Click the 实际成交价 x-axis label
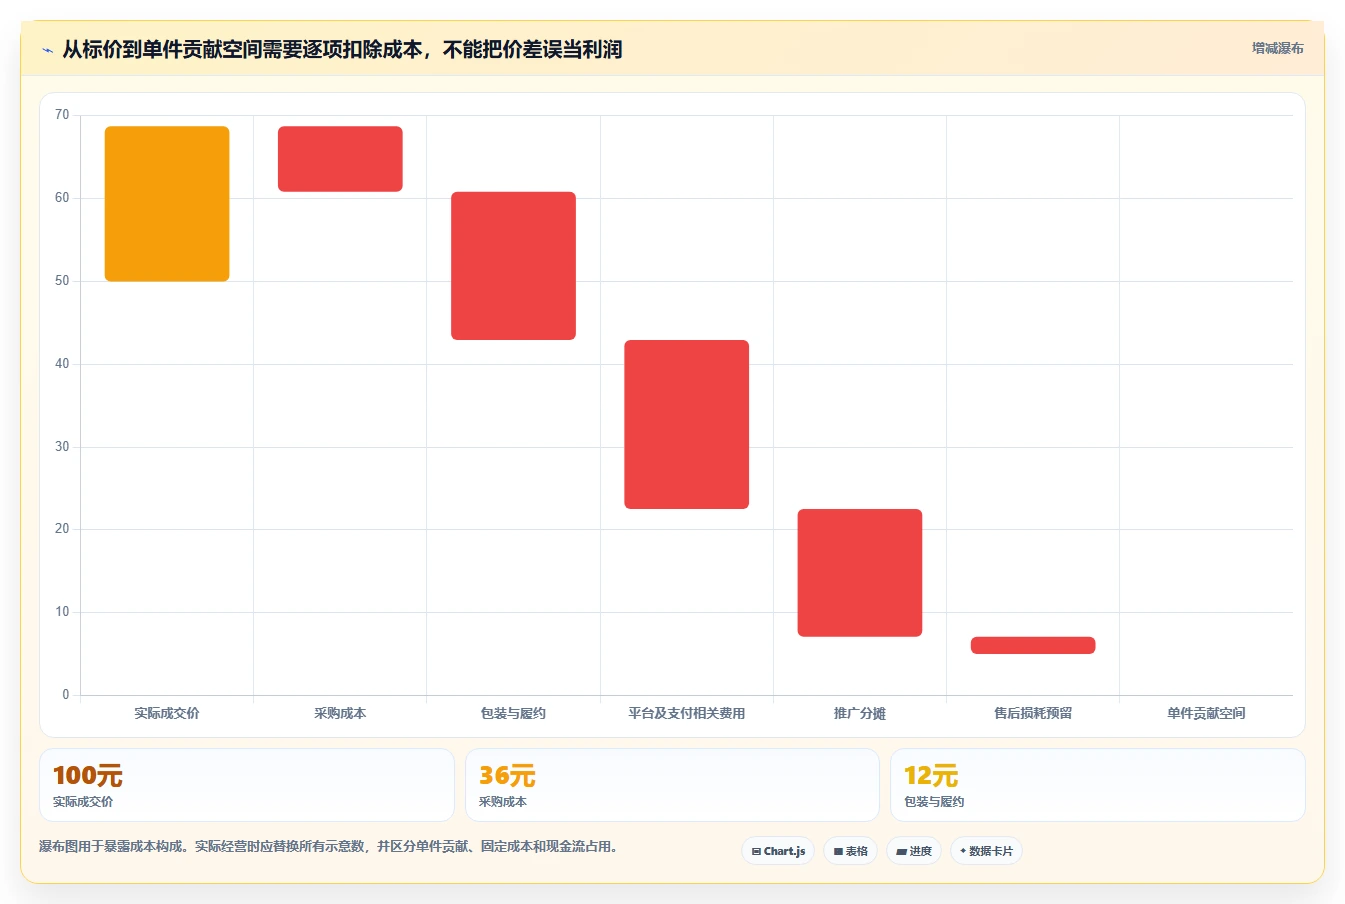 pyautogui.click(x=167, y=713)
